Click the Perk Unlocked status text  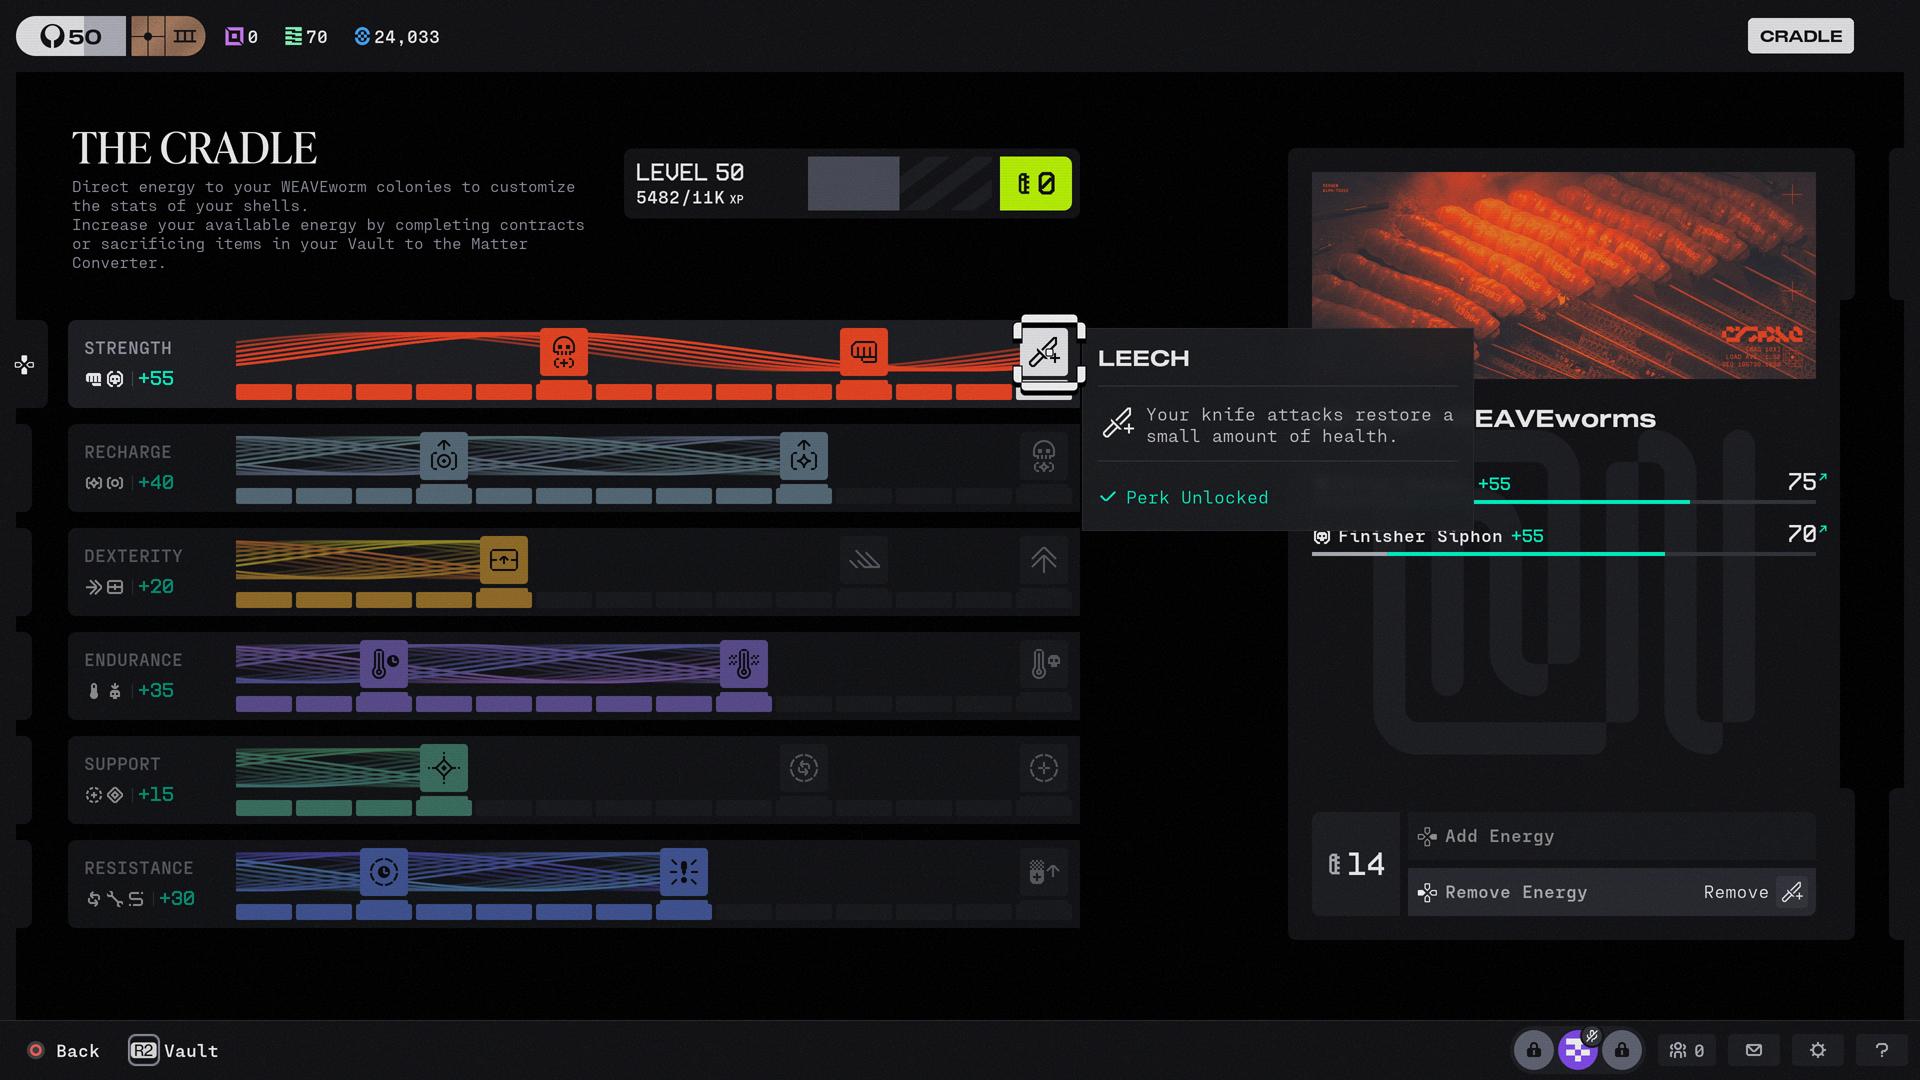coord(1196,497)
